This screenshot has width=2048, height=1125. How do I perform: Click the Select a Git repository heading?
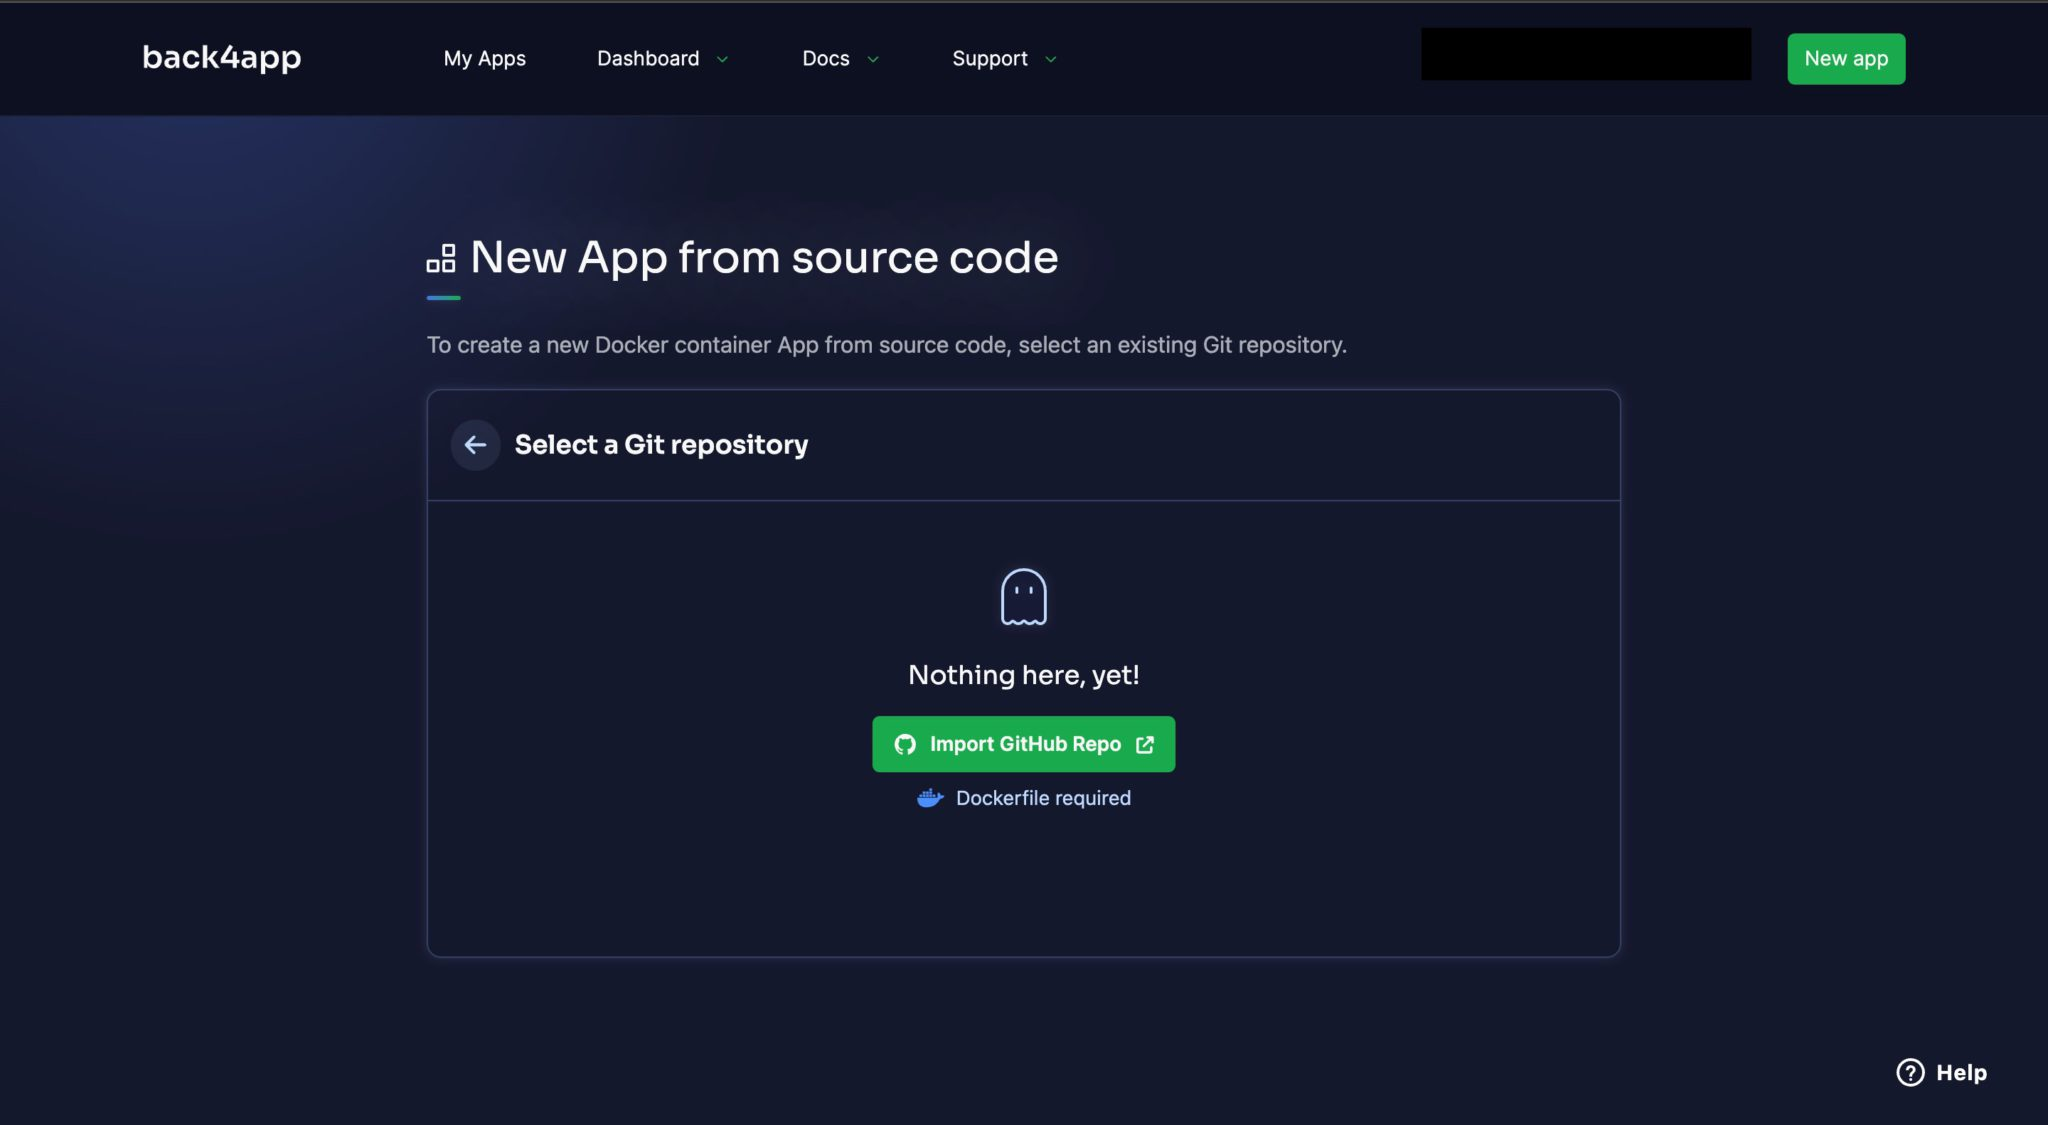(661, 444)
